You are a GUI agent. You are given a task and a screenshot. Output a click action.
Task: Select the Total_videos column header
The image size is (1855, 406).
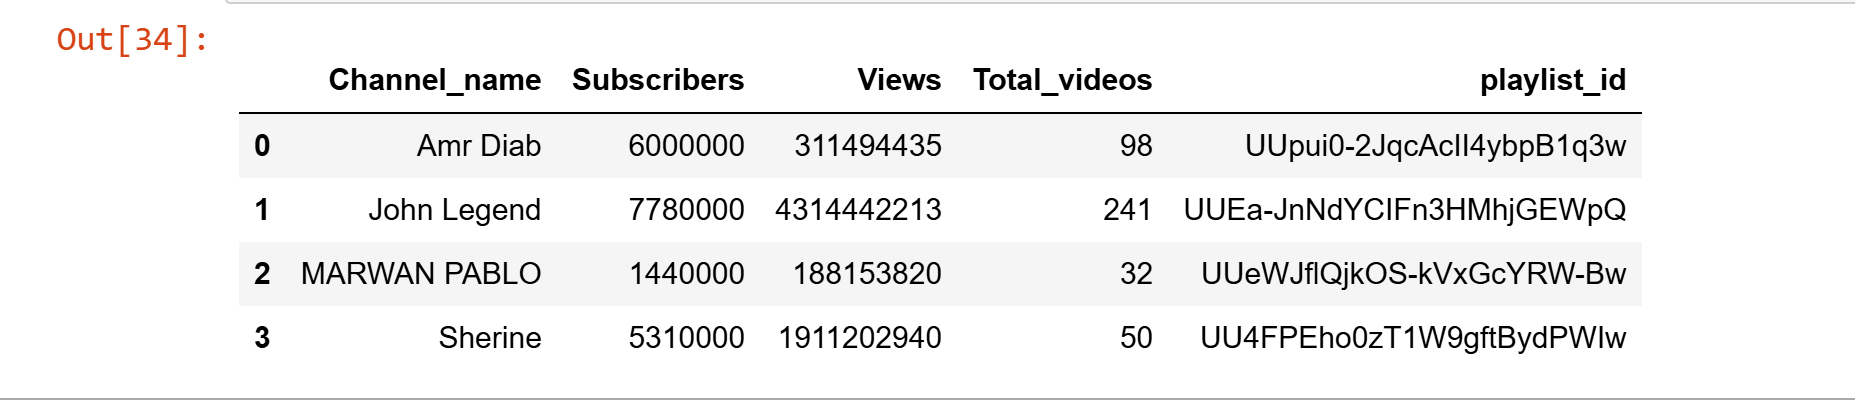[x=1062, y=80]
